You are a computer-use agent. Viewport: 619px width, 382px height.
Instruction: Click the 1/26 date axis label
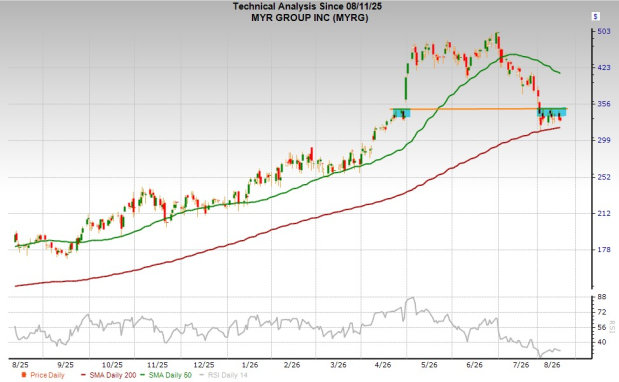[250, 365]
